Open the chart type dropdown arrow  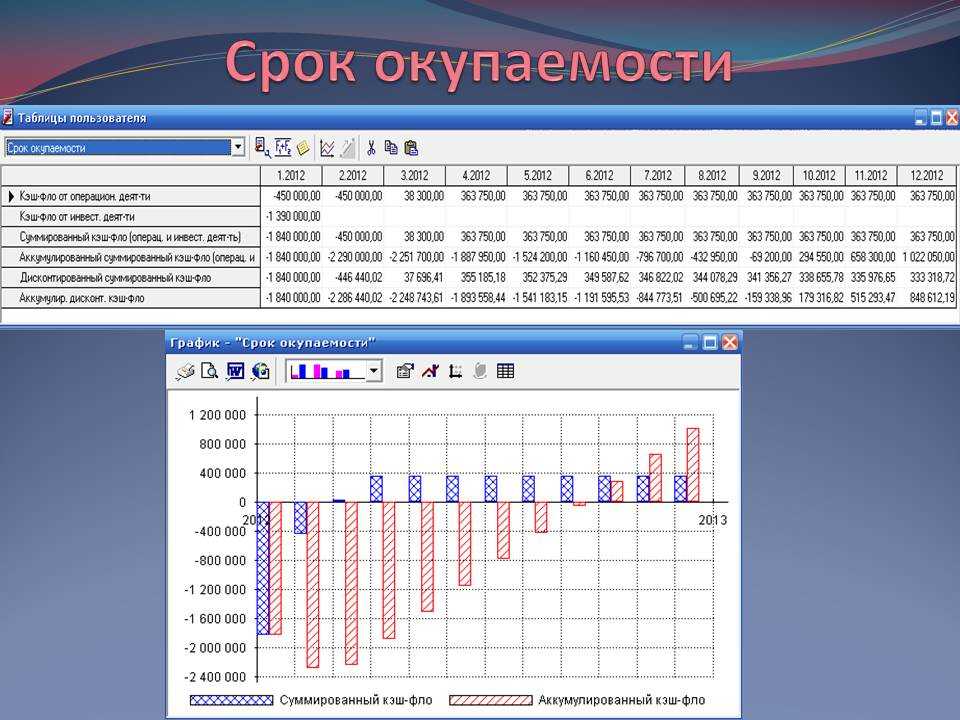[374, 371]
